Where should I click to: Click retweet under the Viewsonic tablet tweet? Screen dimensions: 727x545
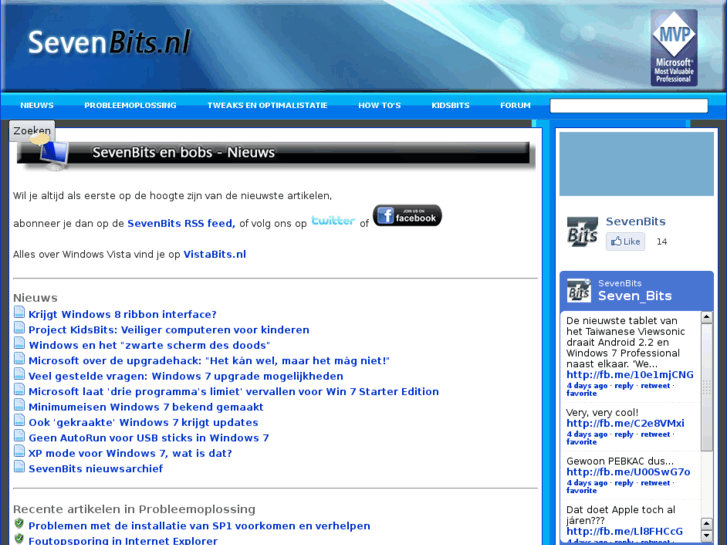click(x=655, y=386)
